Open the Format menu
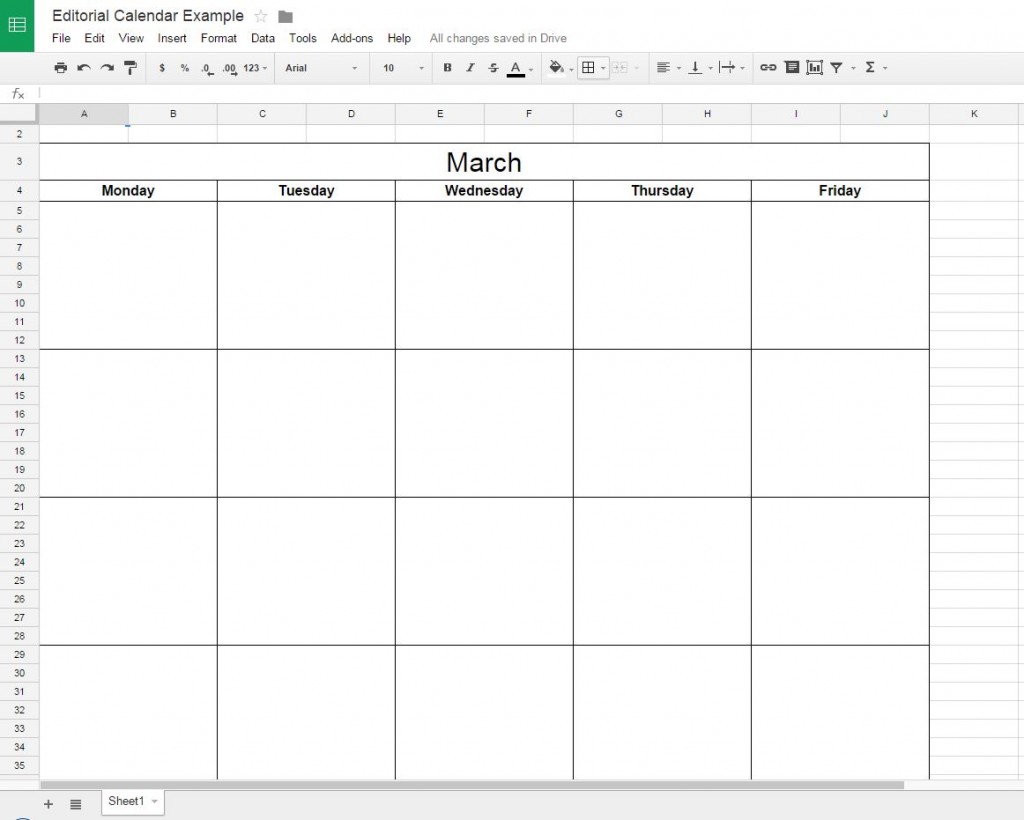 pyautogui.click(x=218, y=38)
